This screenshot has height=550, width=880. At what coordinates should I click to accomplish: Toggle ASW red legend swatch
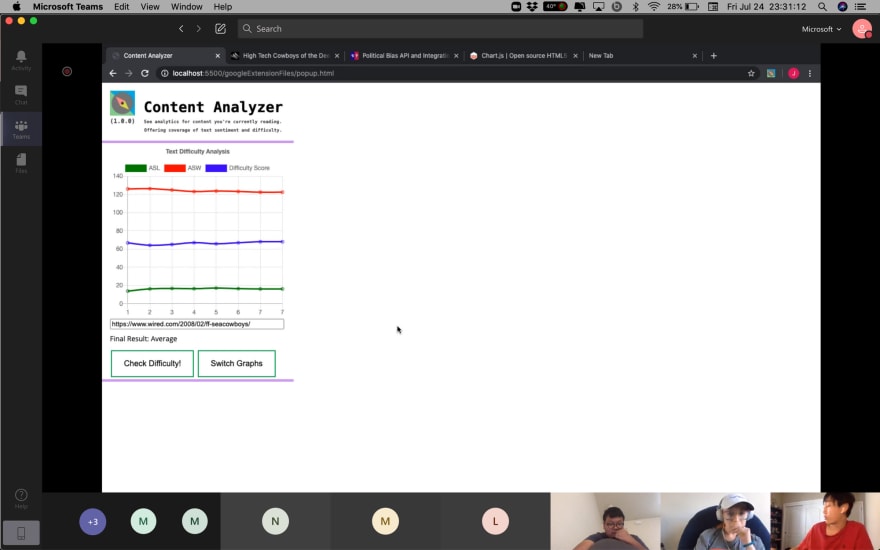(175, 168)
